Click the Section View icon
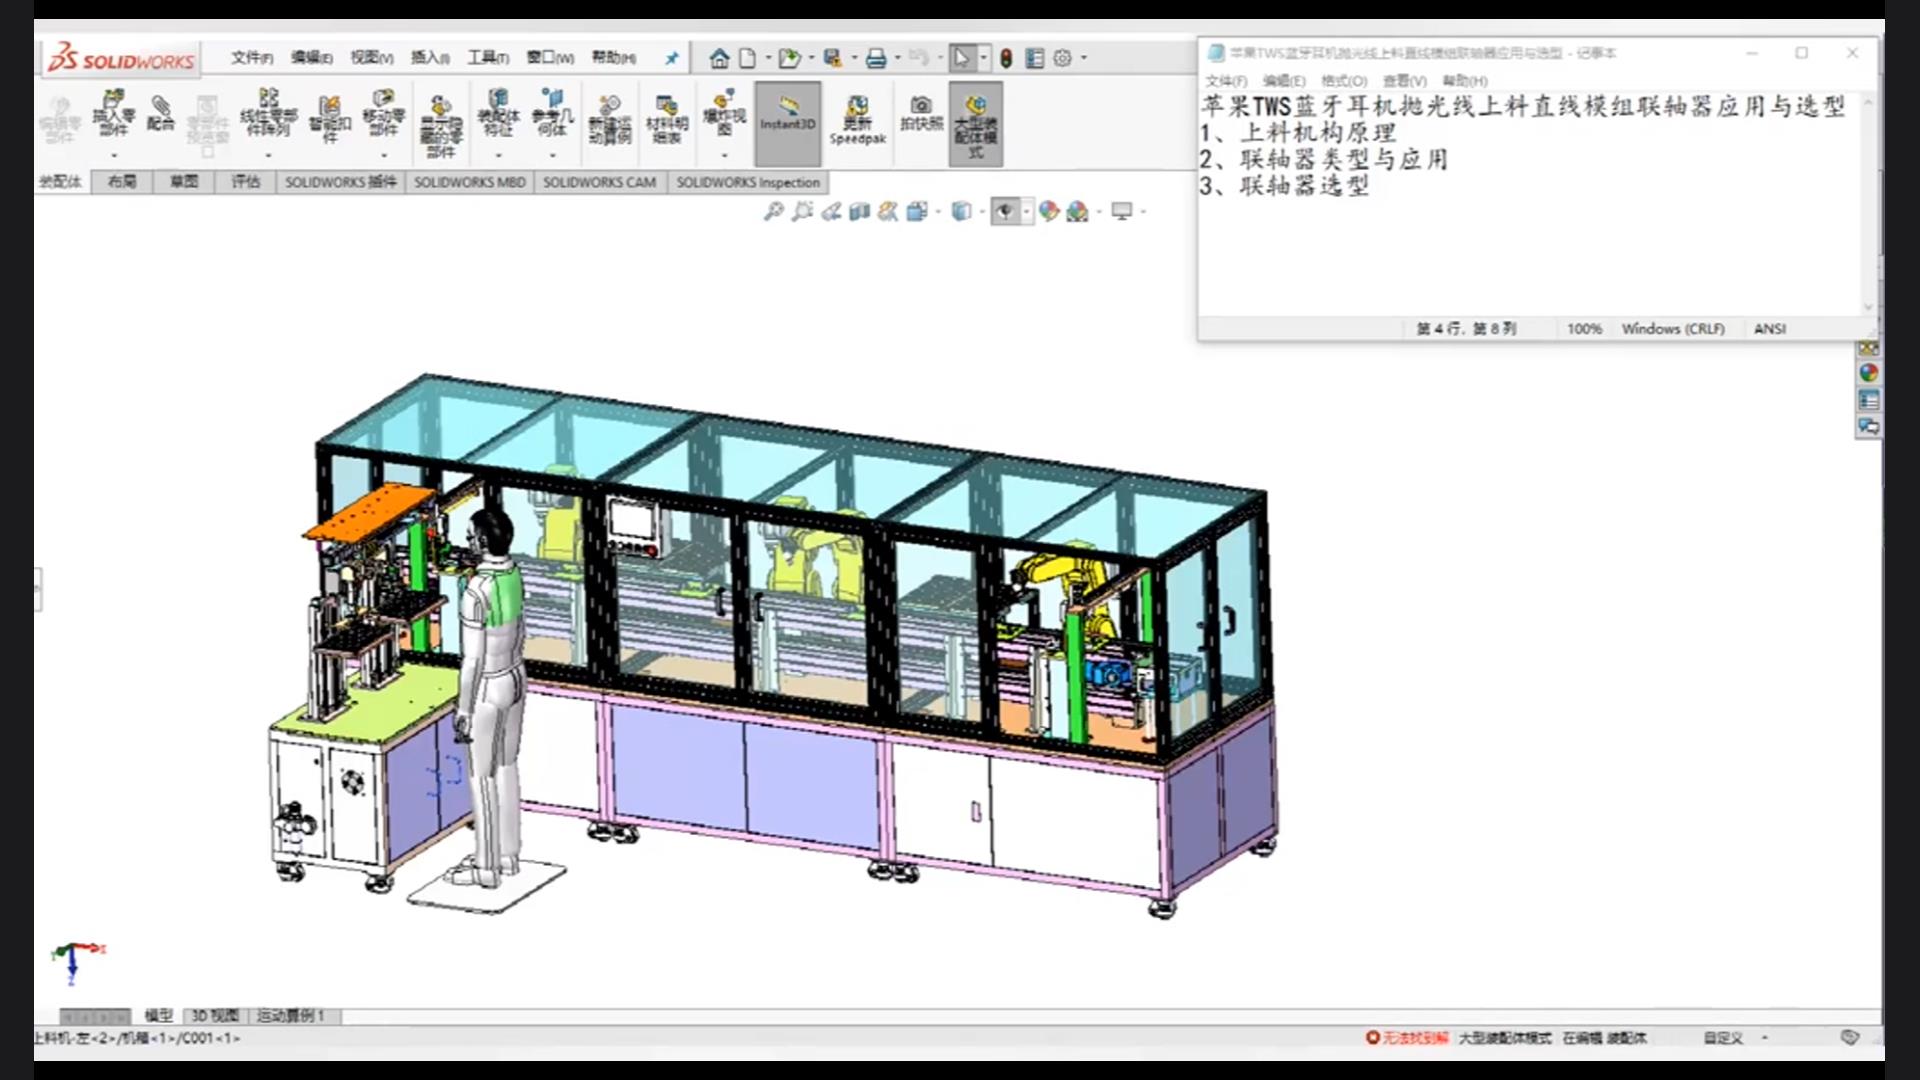The image size is (1920, 1080). (859, 211)
